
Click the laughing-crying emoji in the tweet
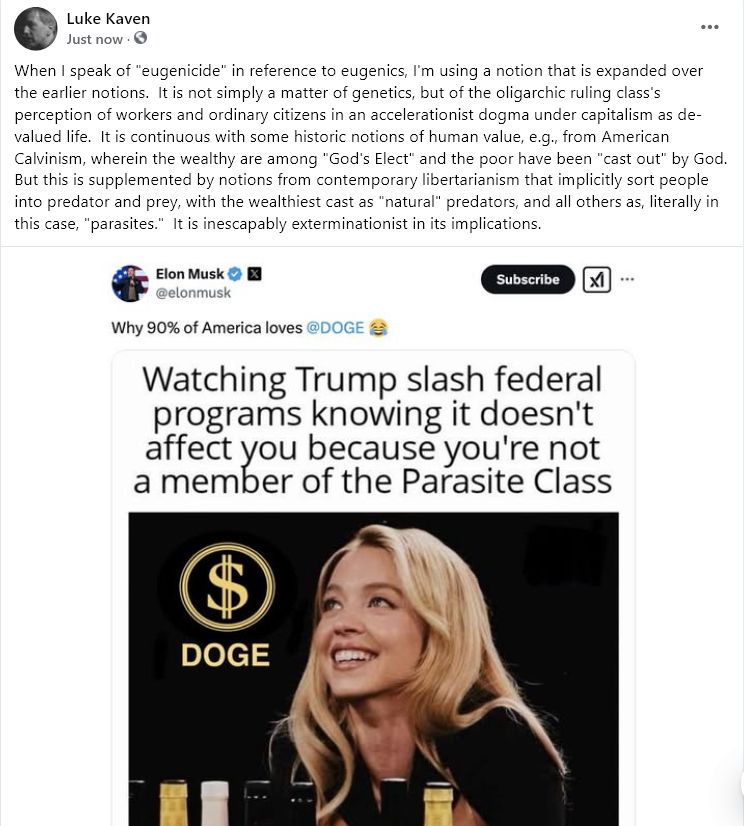378,328
